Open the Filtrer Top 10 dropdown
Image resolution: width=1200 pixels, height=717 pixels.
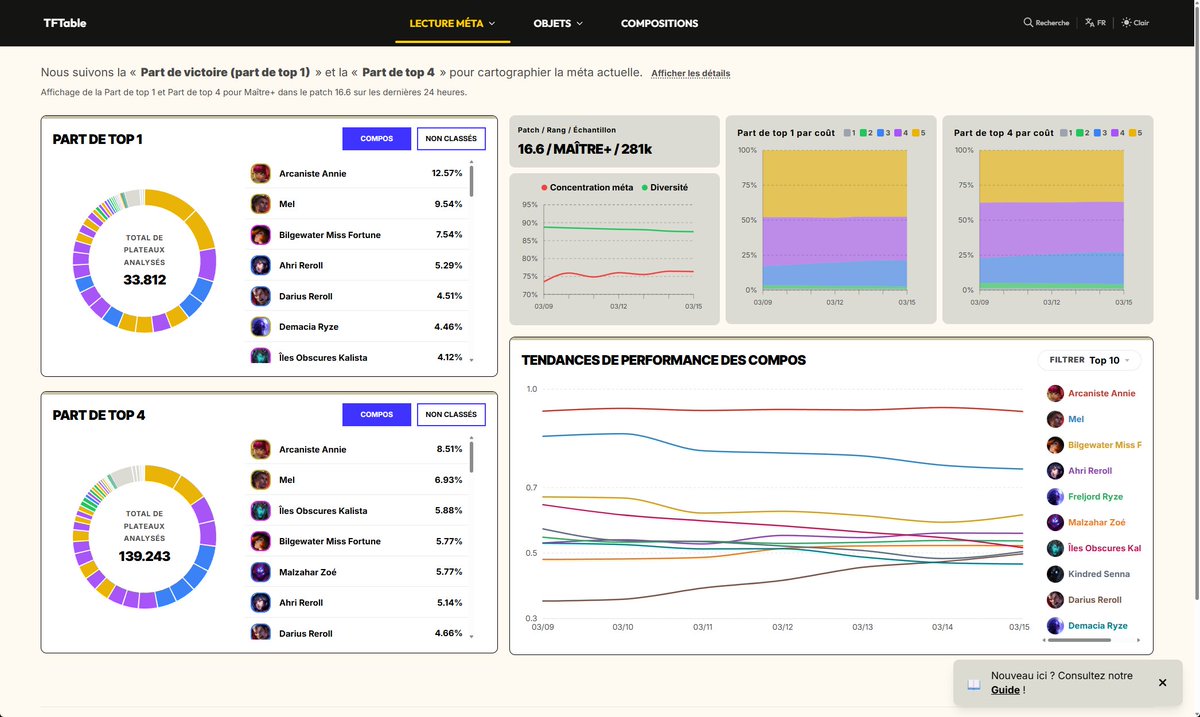[x=1089, y=360]
